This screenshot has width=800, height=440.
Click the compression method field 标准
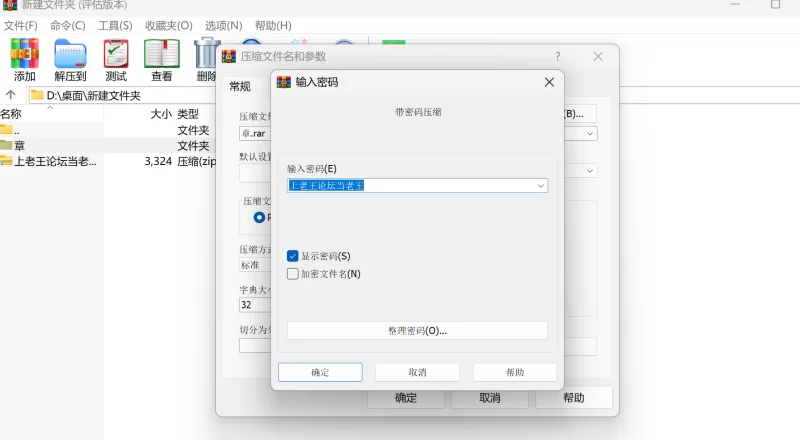pos(255,265)
